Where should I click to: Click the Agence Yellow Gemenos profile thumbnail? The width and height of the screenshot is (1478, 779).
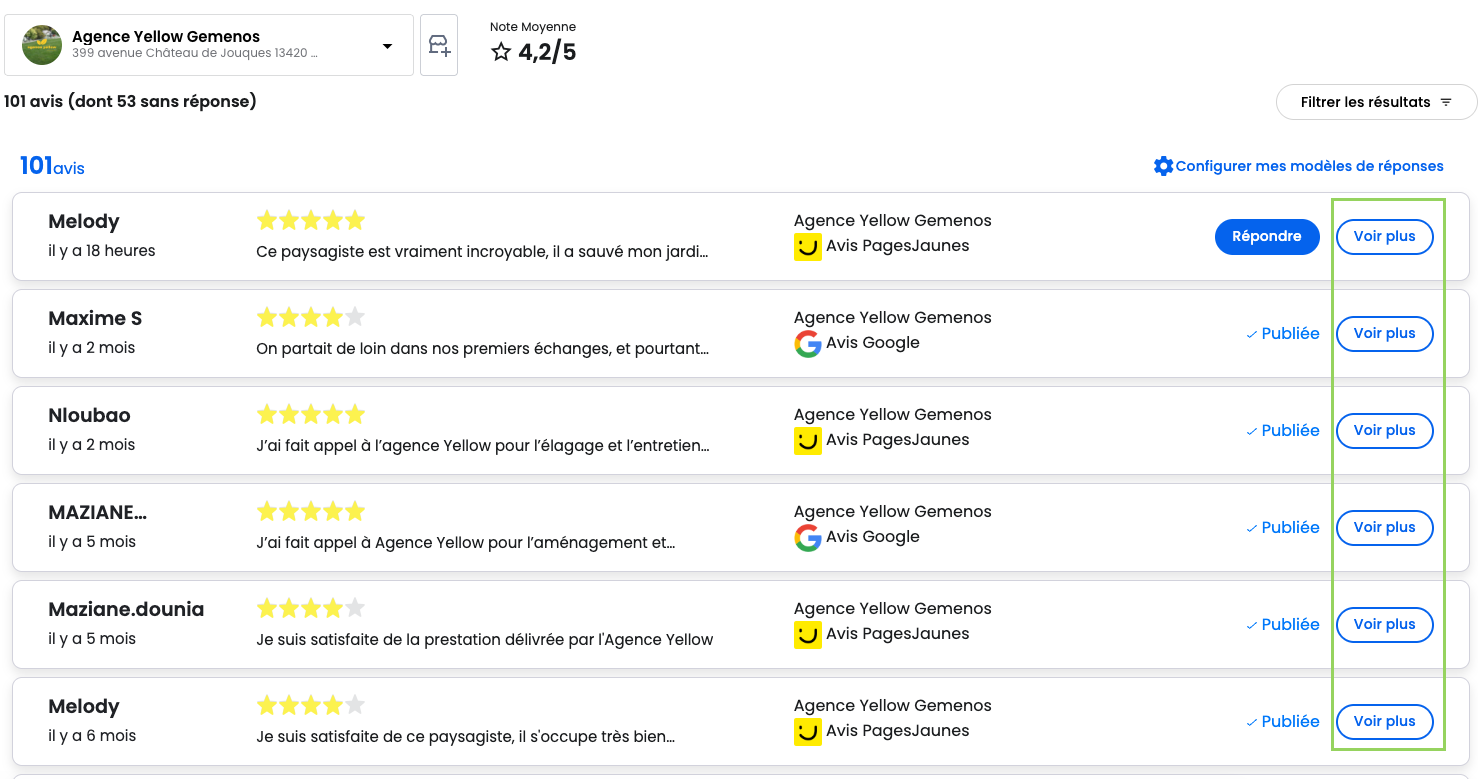coord(42,45)
